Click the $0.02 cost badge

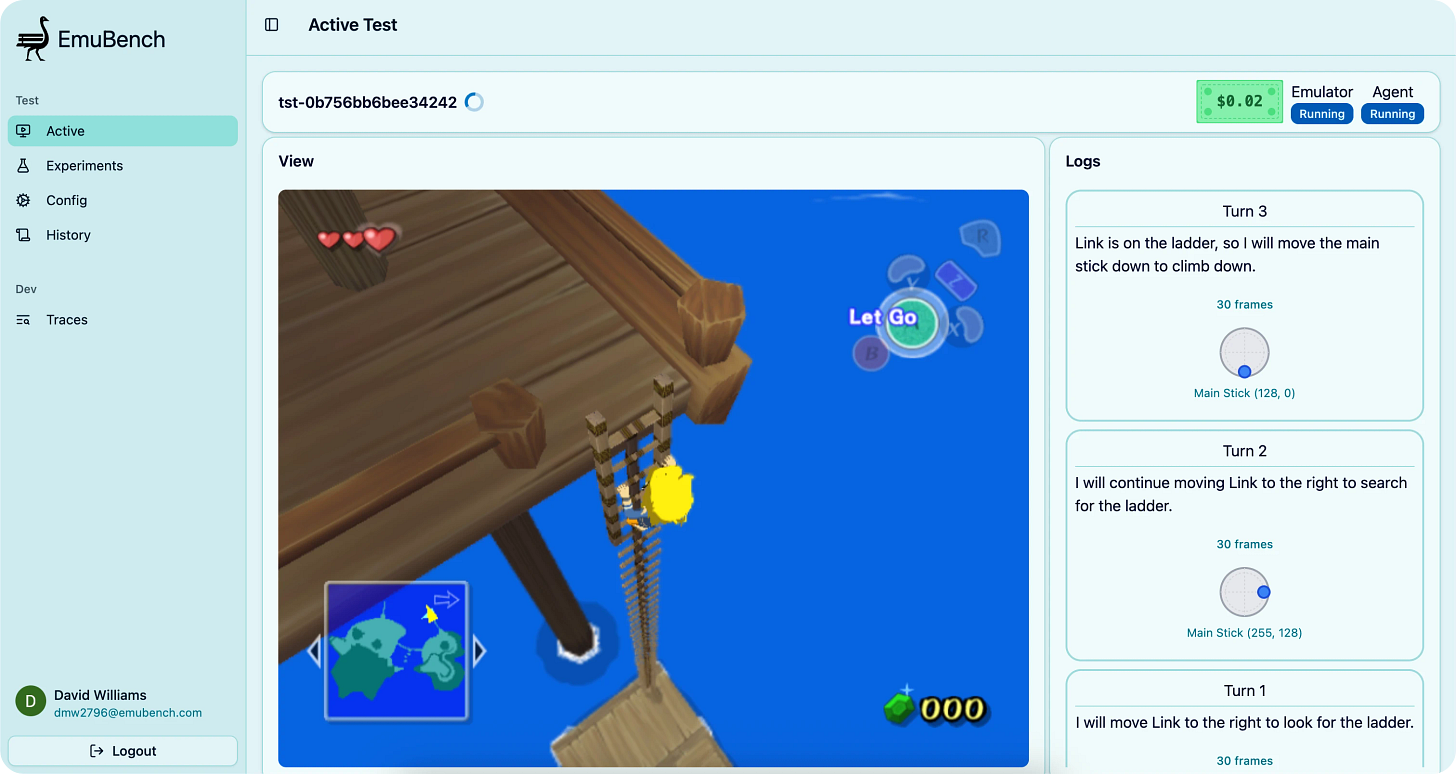pyautogui.click(x=1240, y=101)
